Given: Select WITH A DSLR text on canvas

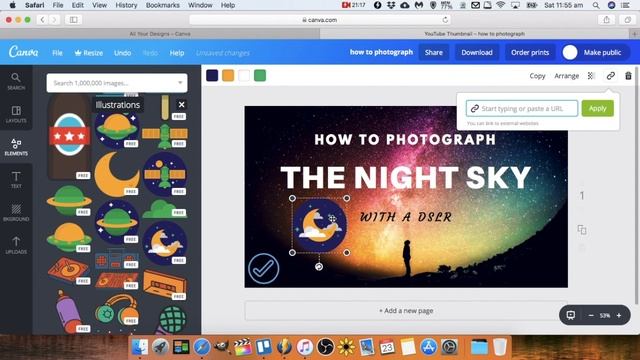Looking at the screenshot, I should [x=406, y=216].
